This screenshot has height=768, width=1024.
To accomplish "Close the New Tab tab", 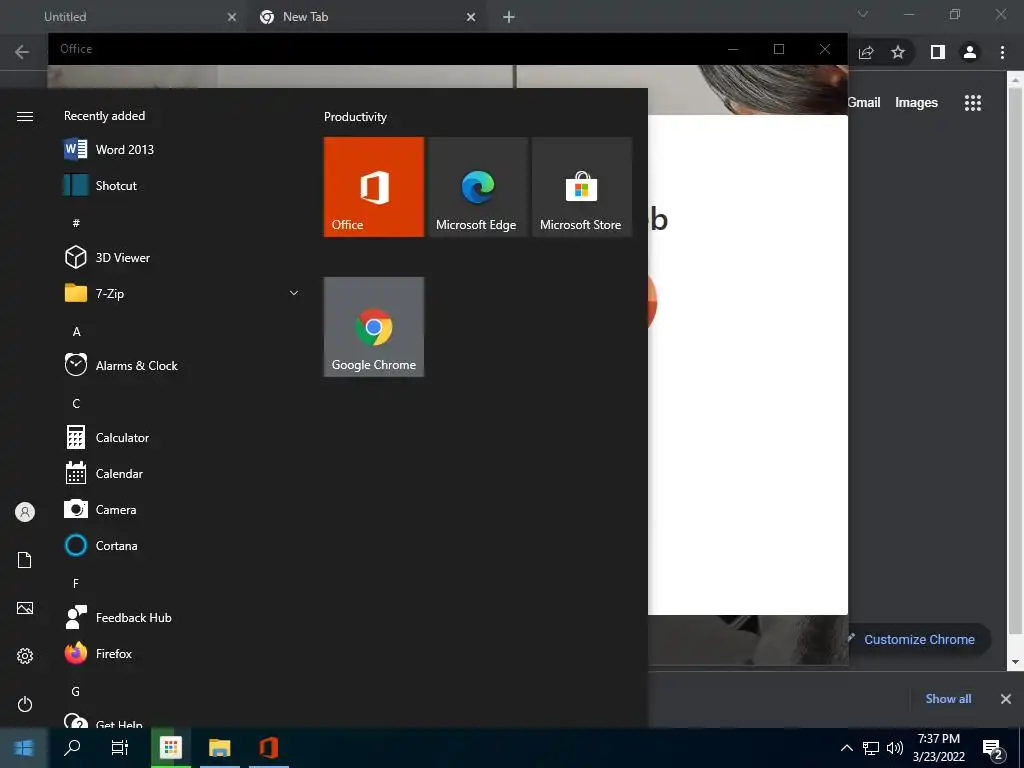I will tap(471, 17).
